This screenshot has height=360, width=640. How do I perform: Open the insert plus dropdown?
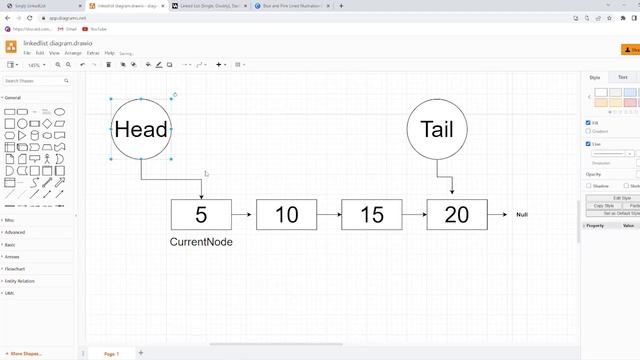(221, 64)
